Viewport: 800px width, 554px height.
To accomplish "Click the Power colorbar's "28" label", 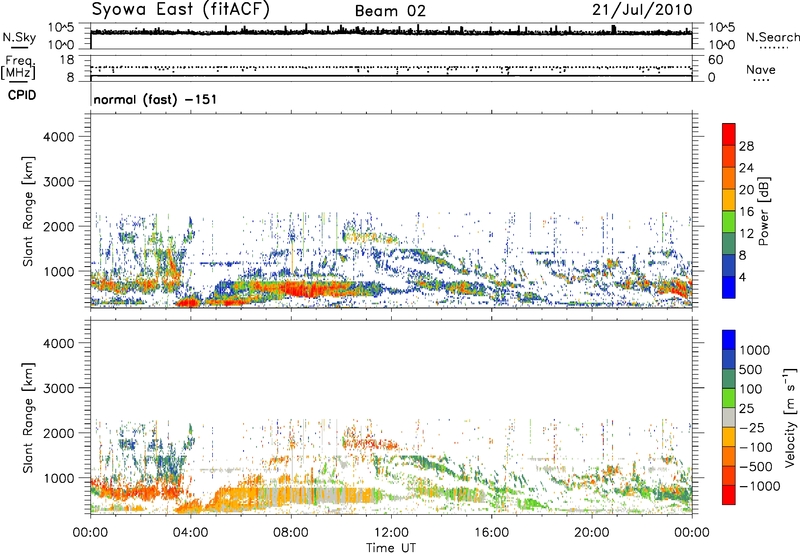I will (x=746, y=146).
